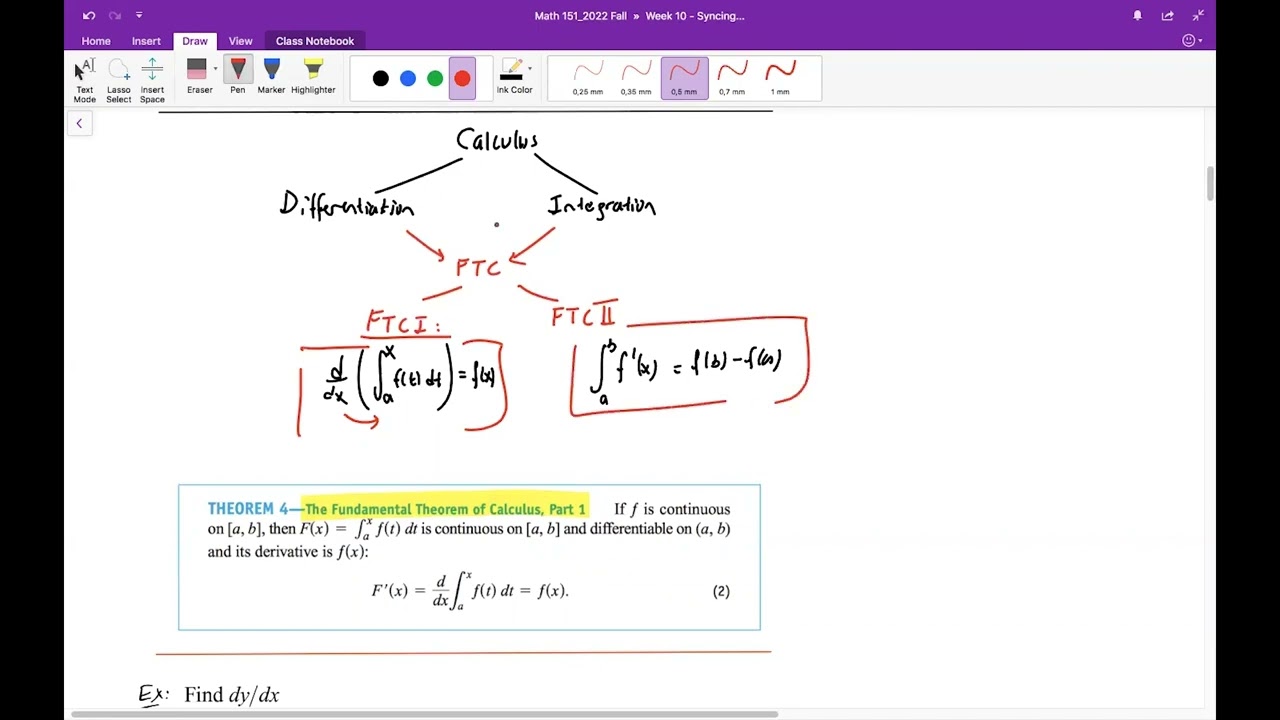The height and width of the screenshot is (720, 1280).
Task: Choose the blue ink color
Action: (x=408, y=78)
